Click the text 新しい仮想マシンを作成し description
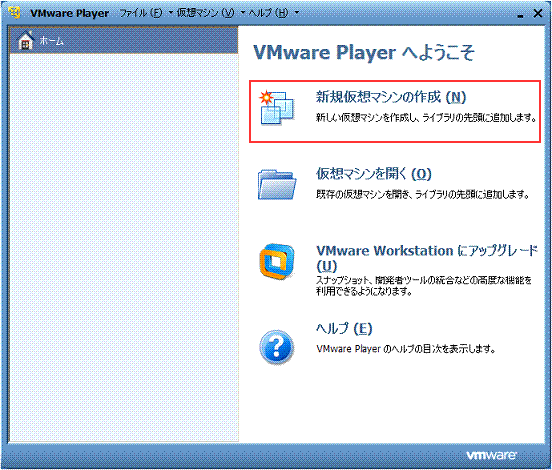This screenshot has height=470, width=552. point(426,118)
